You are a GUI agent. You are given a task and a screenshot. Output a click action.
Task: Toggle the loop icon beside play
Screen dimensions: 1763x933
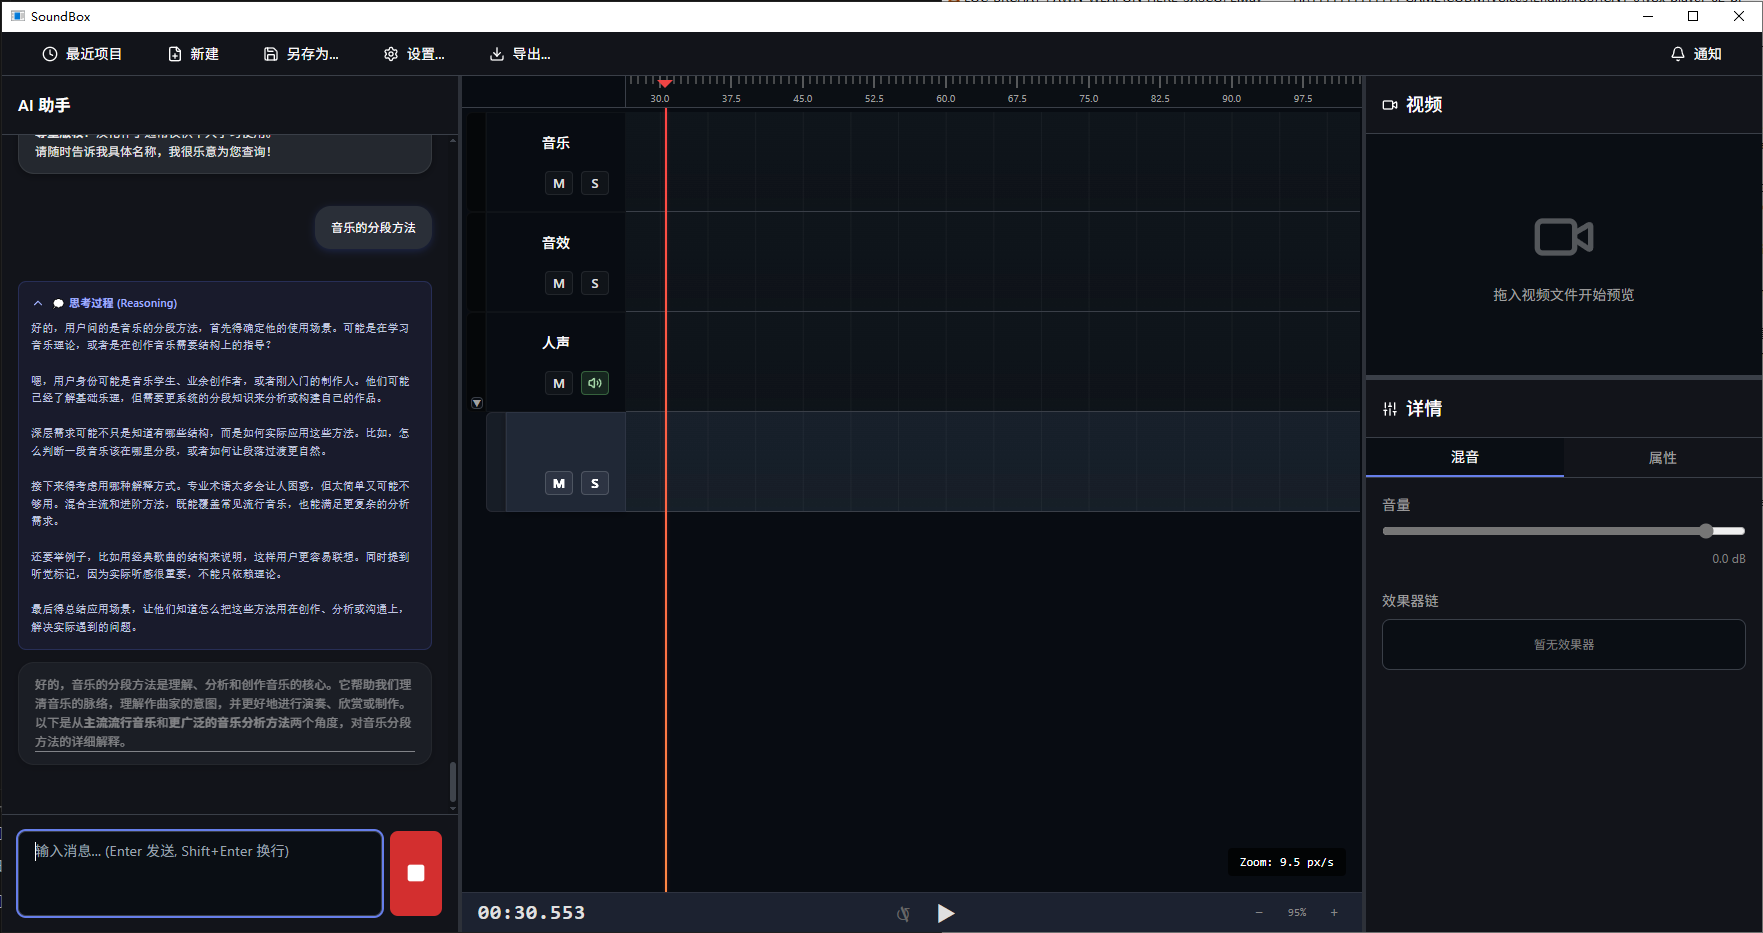[903, 913]
